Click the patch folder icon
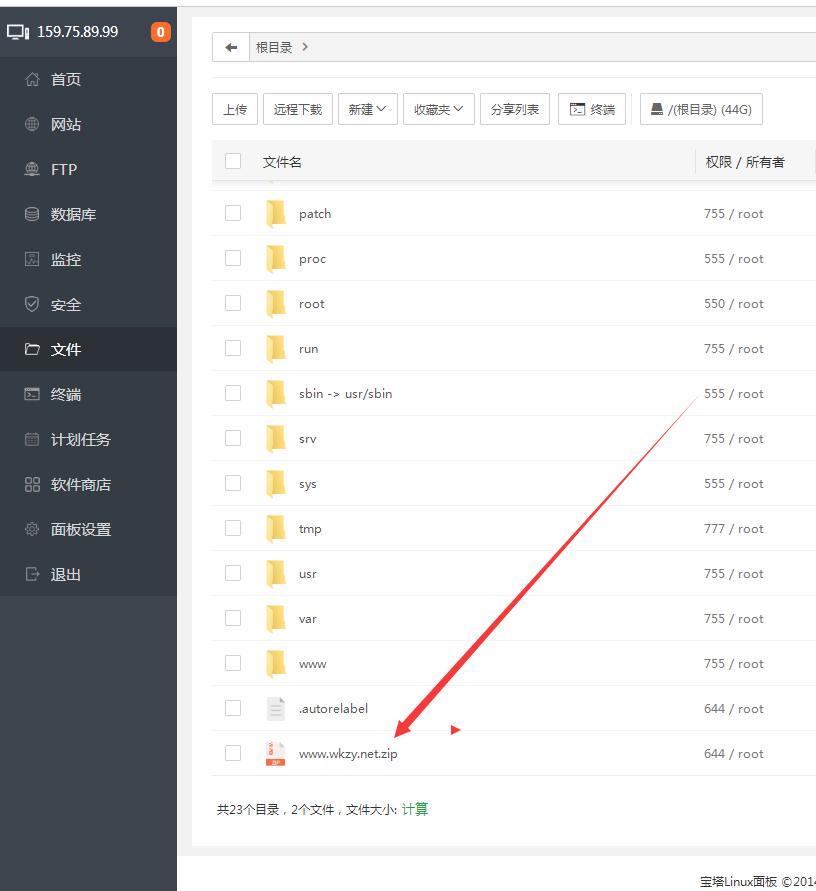 (x=276, y=214)
